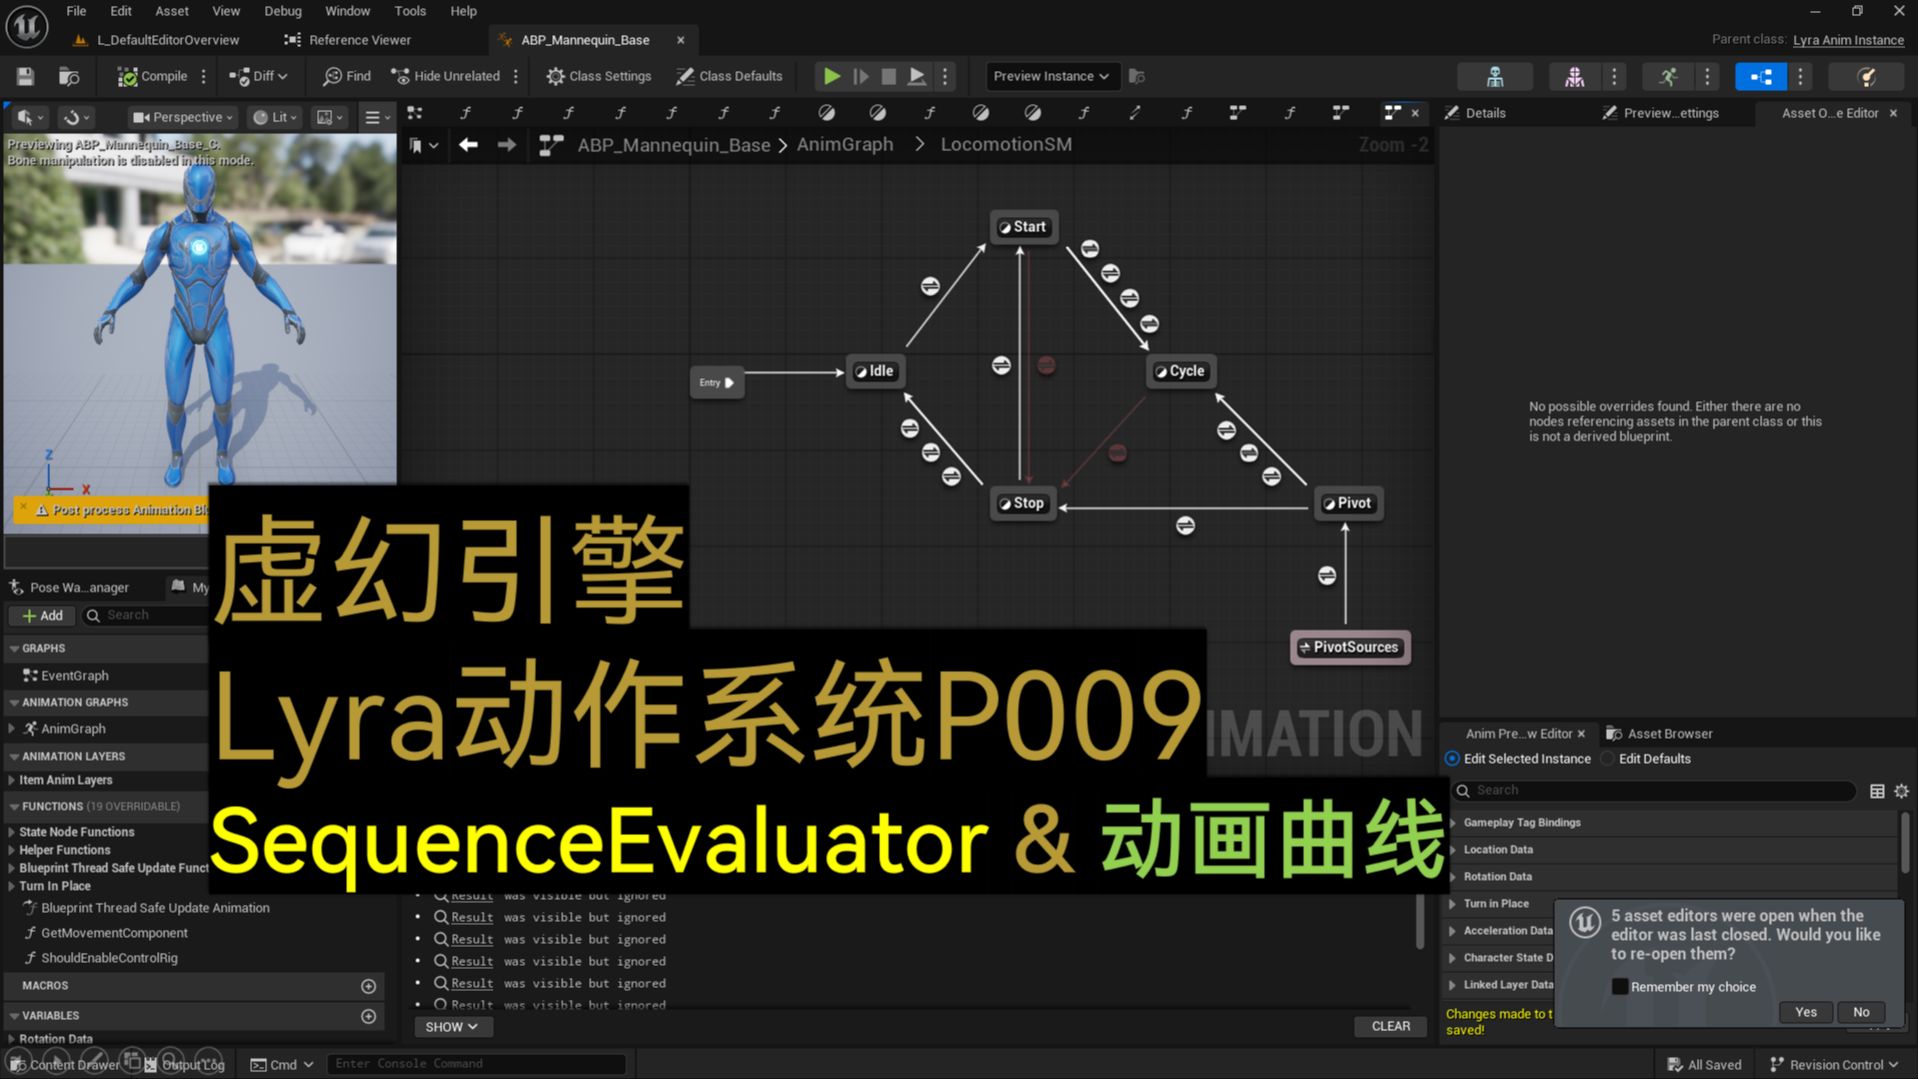Screen dimensions: 1918x1079
Task: Expand Location Data category
Action: tap(1453, 850)
